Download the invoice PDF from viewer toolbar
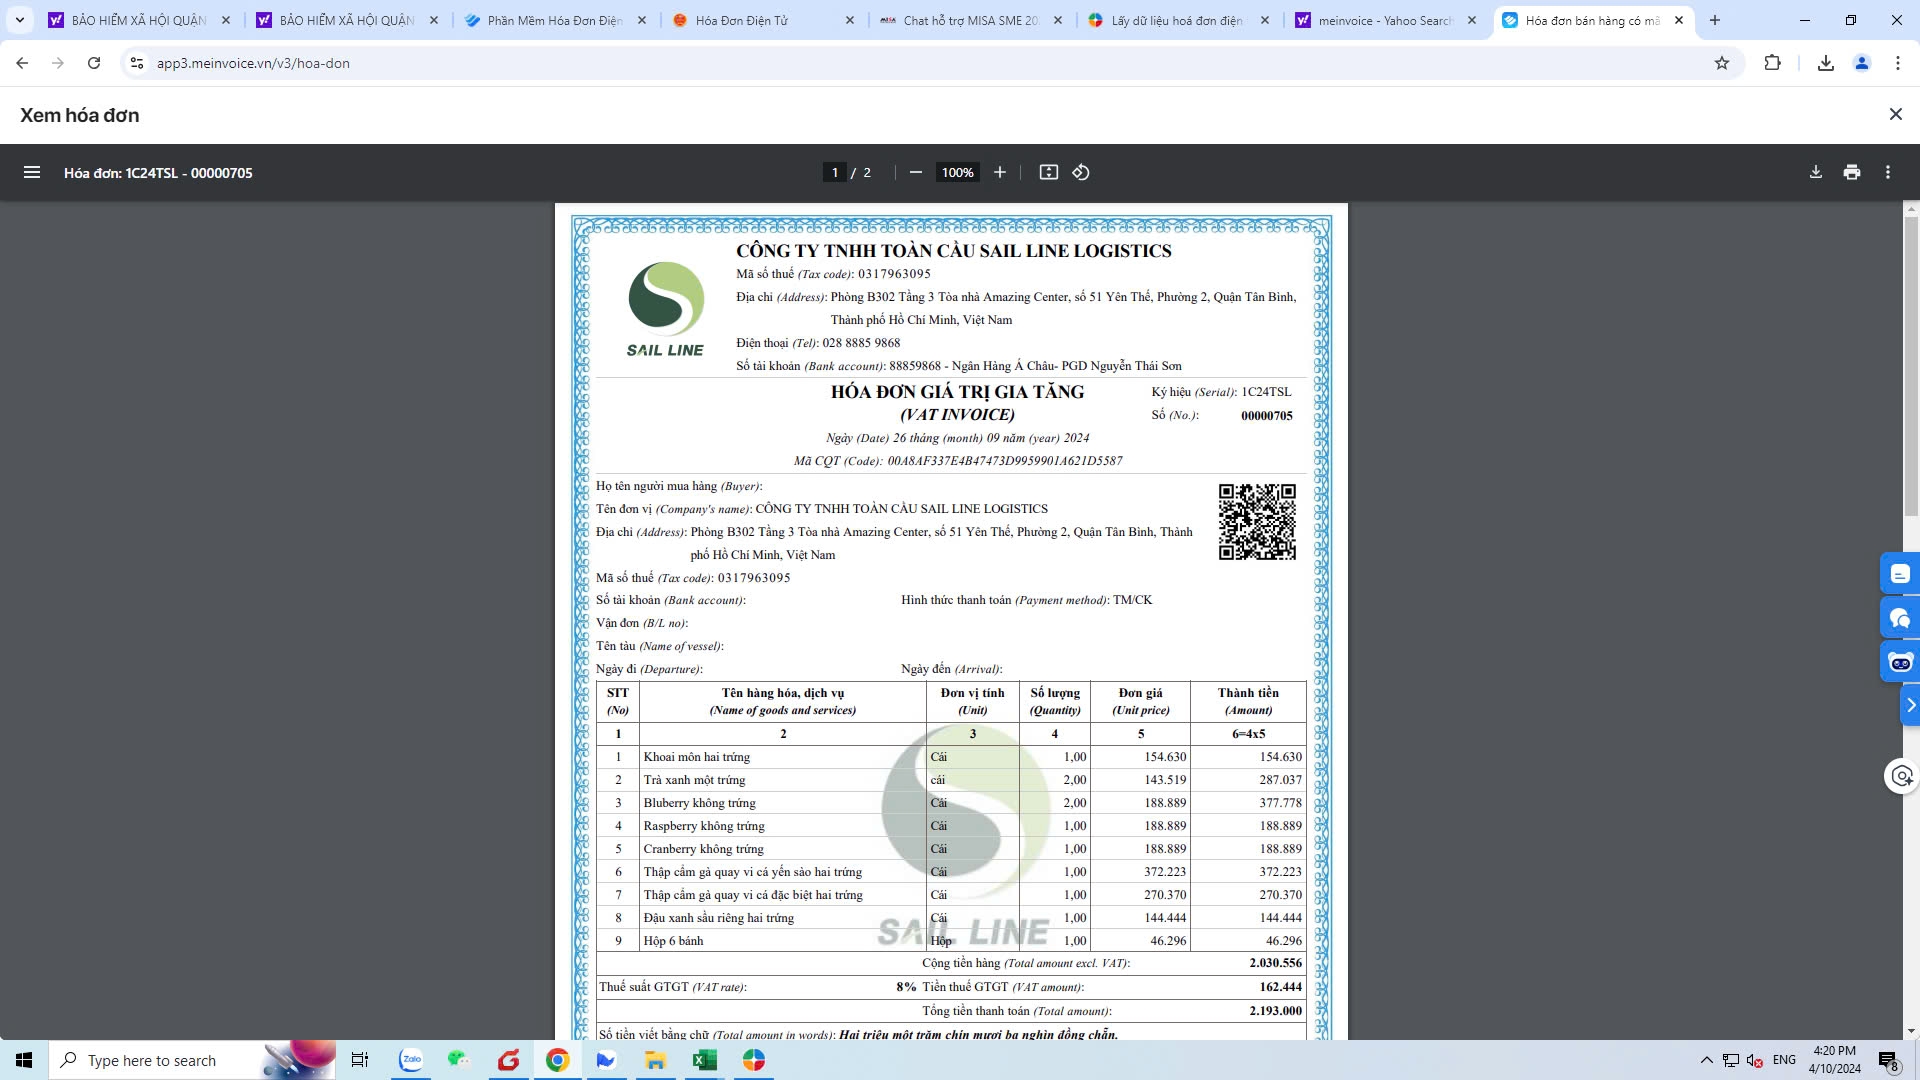1920x1080 pixels. [x=1816, y=172]
